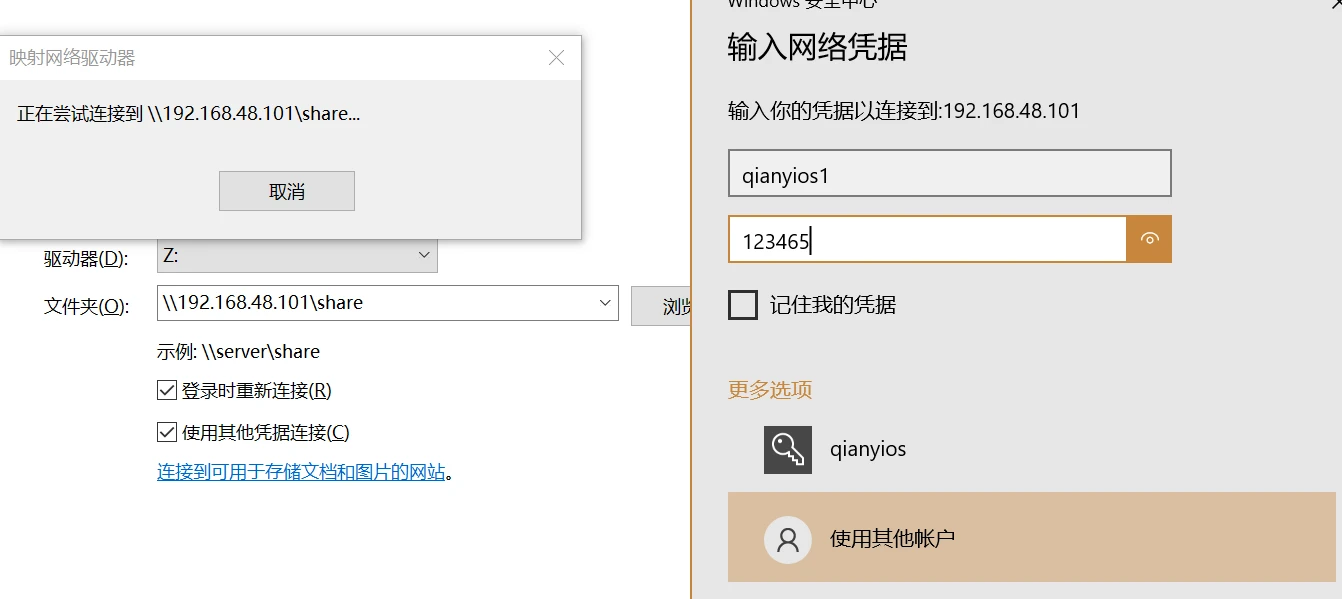Reveal the password with the eye icon
Viewport: 1342px width, 599px height.
(x=1149, y=239)
